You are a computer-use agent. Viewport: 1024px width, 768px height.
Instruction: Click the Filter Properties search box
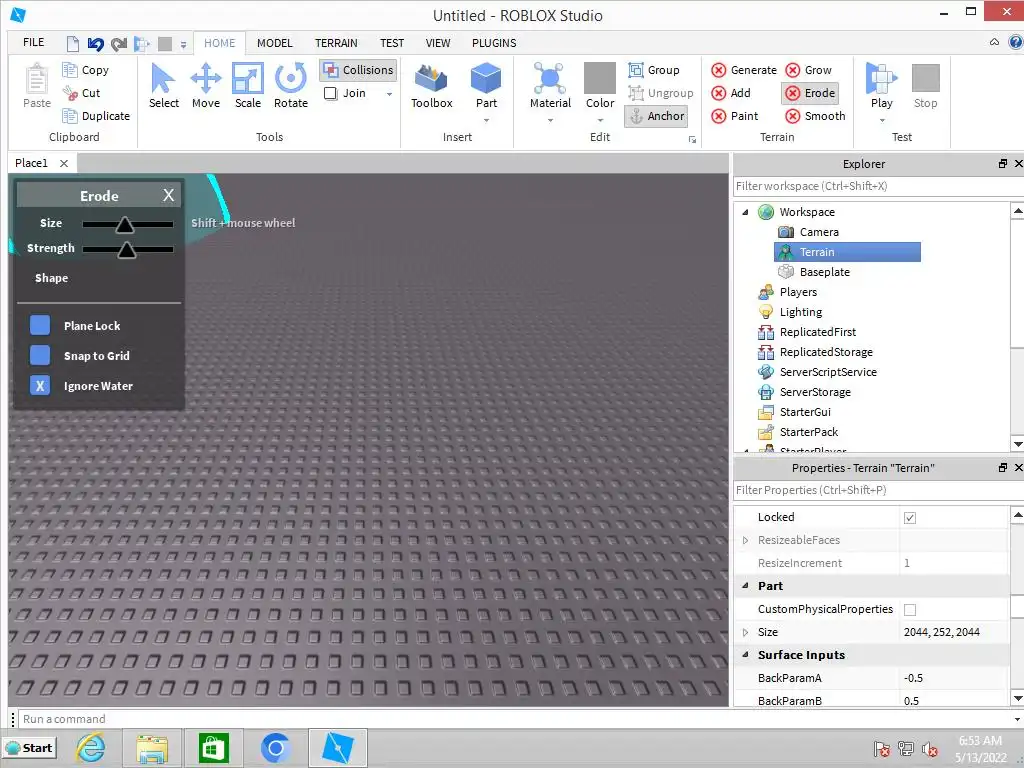tap(878, 490)
